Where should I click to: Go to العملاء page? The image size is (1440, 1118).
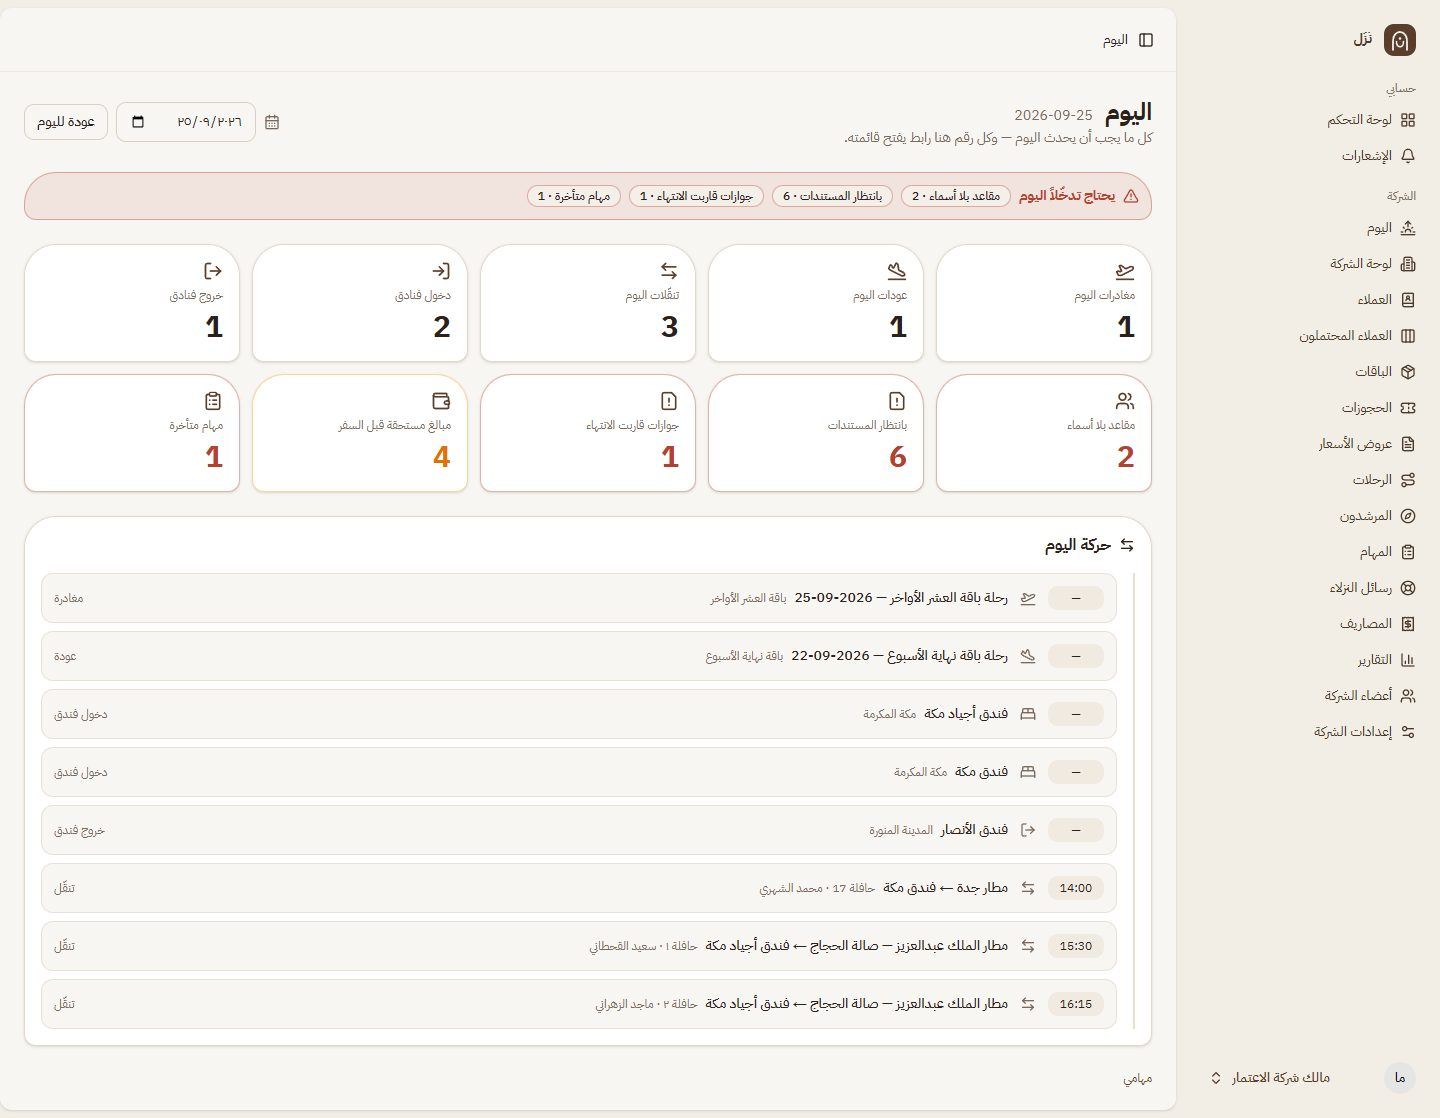1386,300
